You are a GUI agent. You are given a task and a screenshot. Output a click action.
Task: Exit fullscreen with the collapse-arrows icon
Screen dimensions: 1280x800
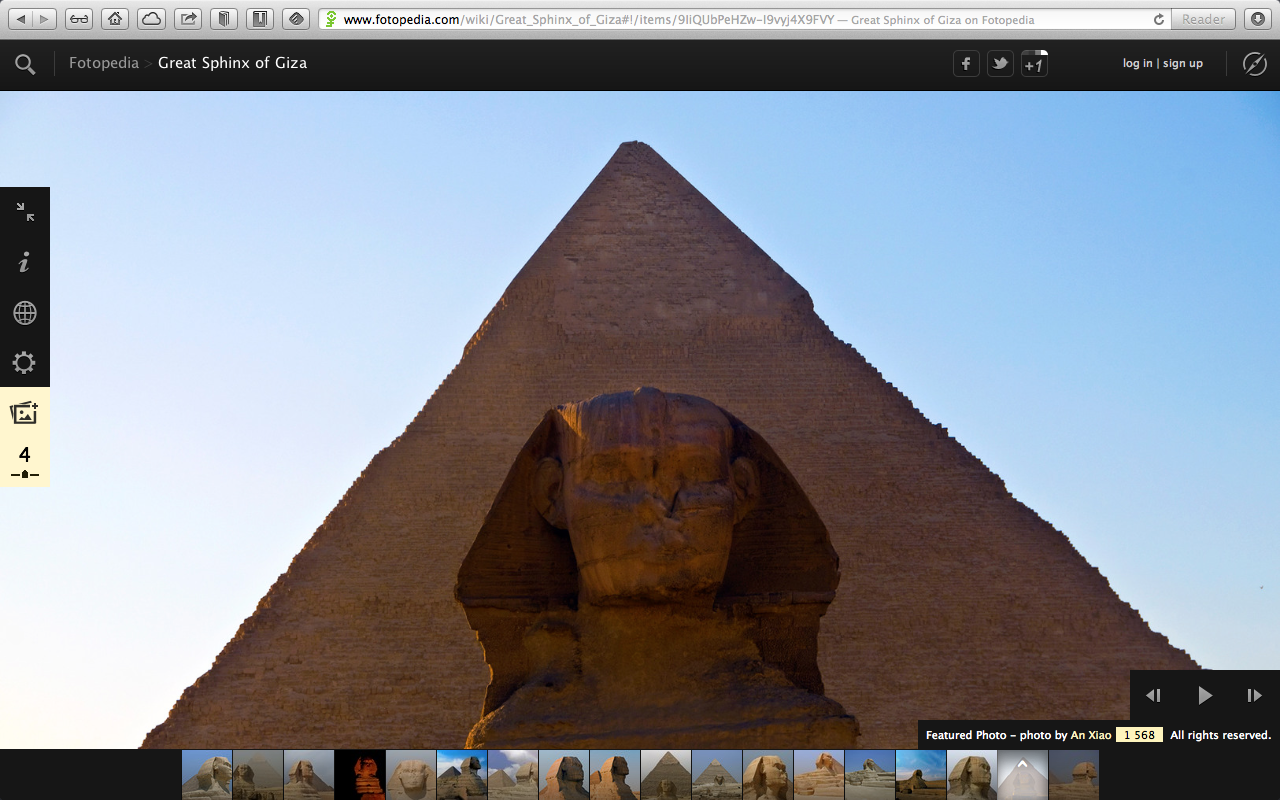pos(24,212)
